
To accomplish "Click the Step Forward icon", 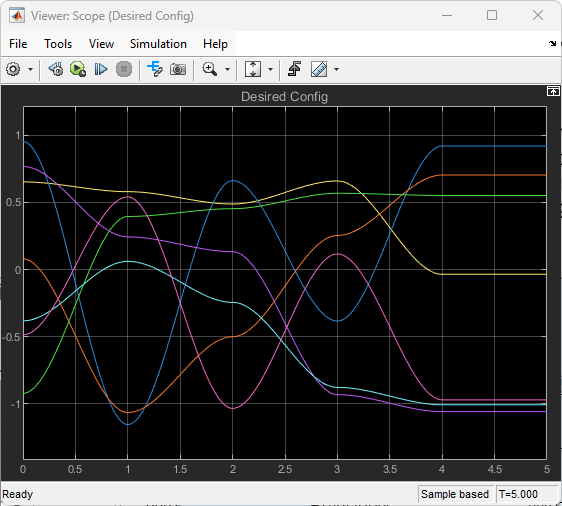I will click(101, 69).
